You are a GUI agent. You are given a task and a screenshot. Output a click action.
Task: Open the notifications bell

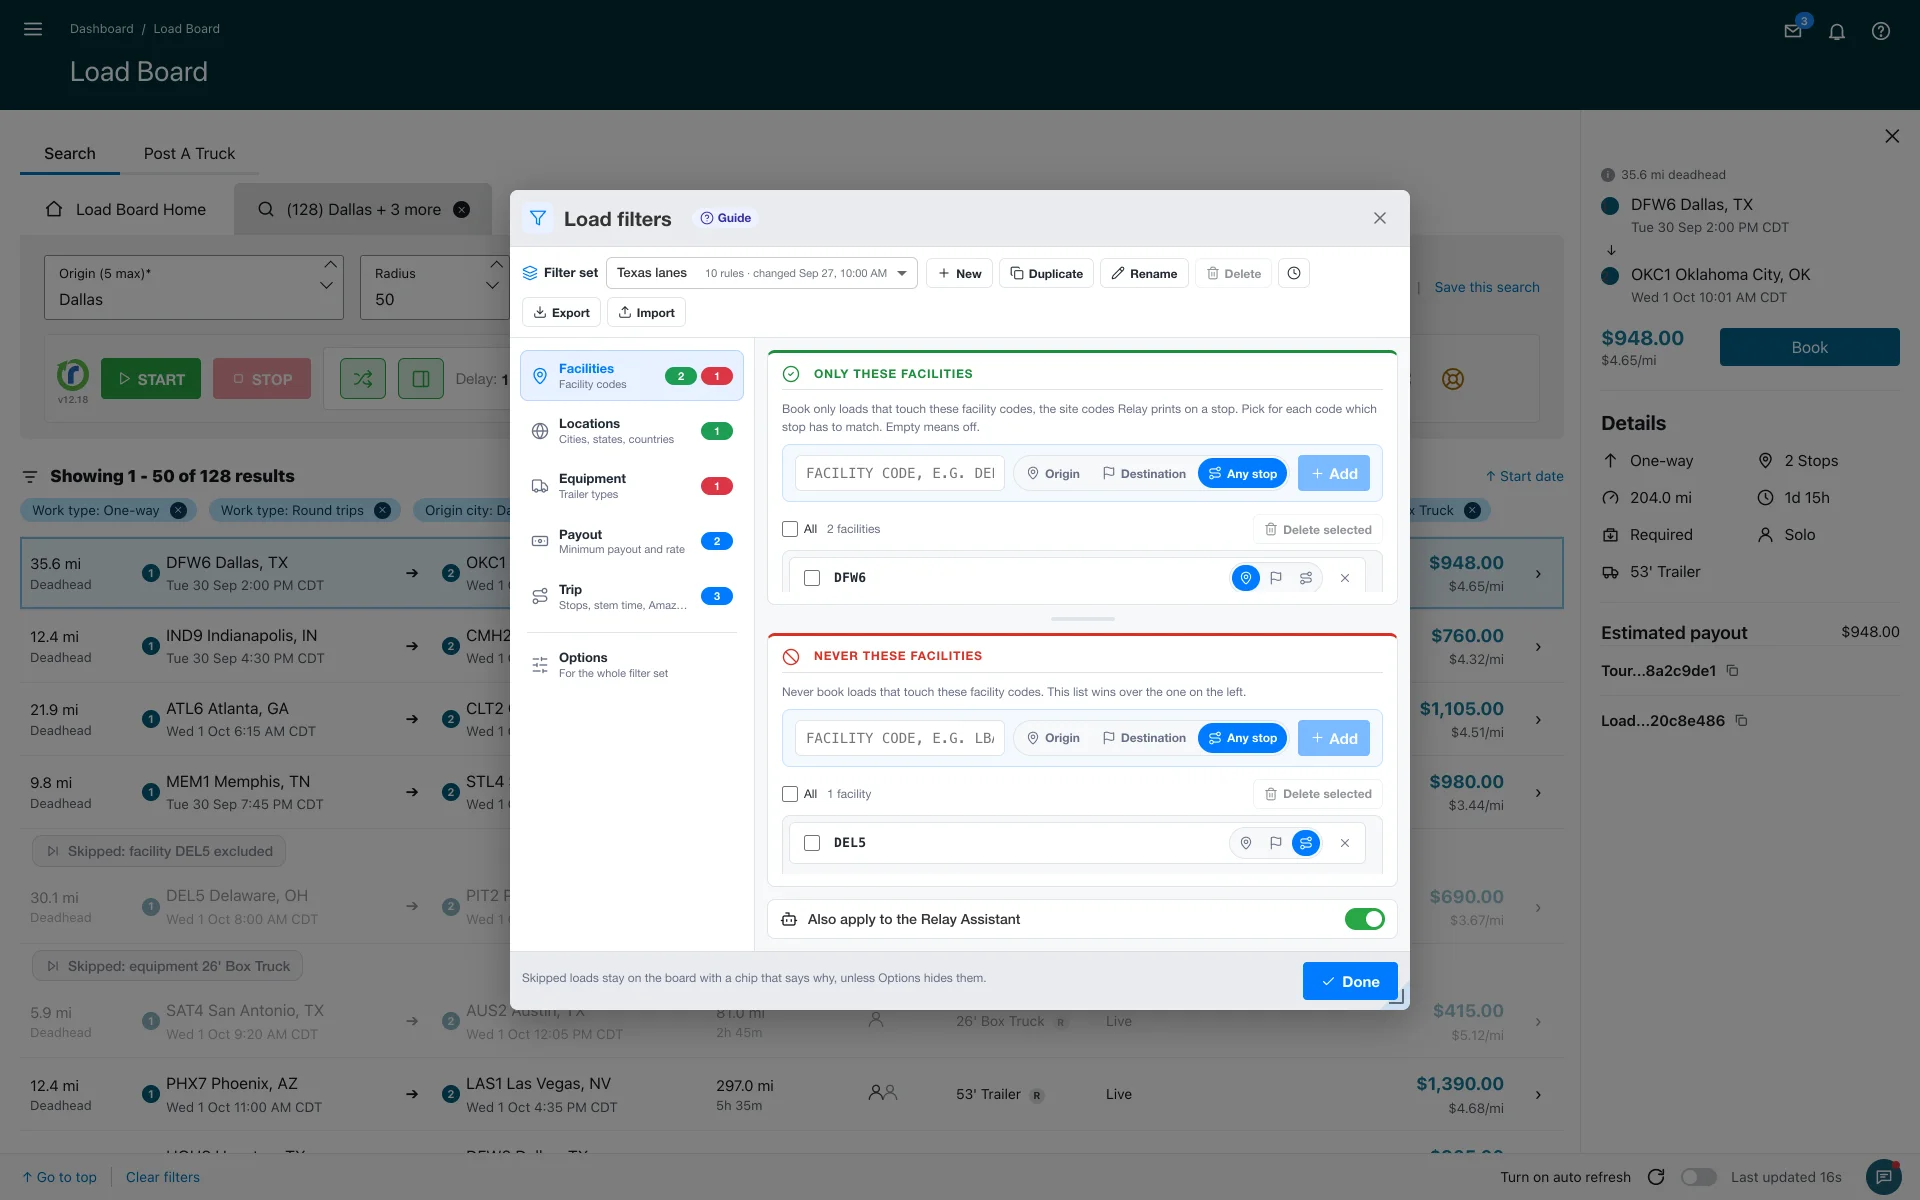1837,31
